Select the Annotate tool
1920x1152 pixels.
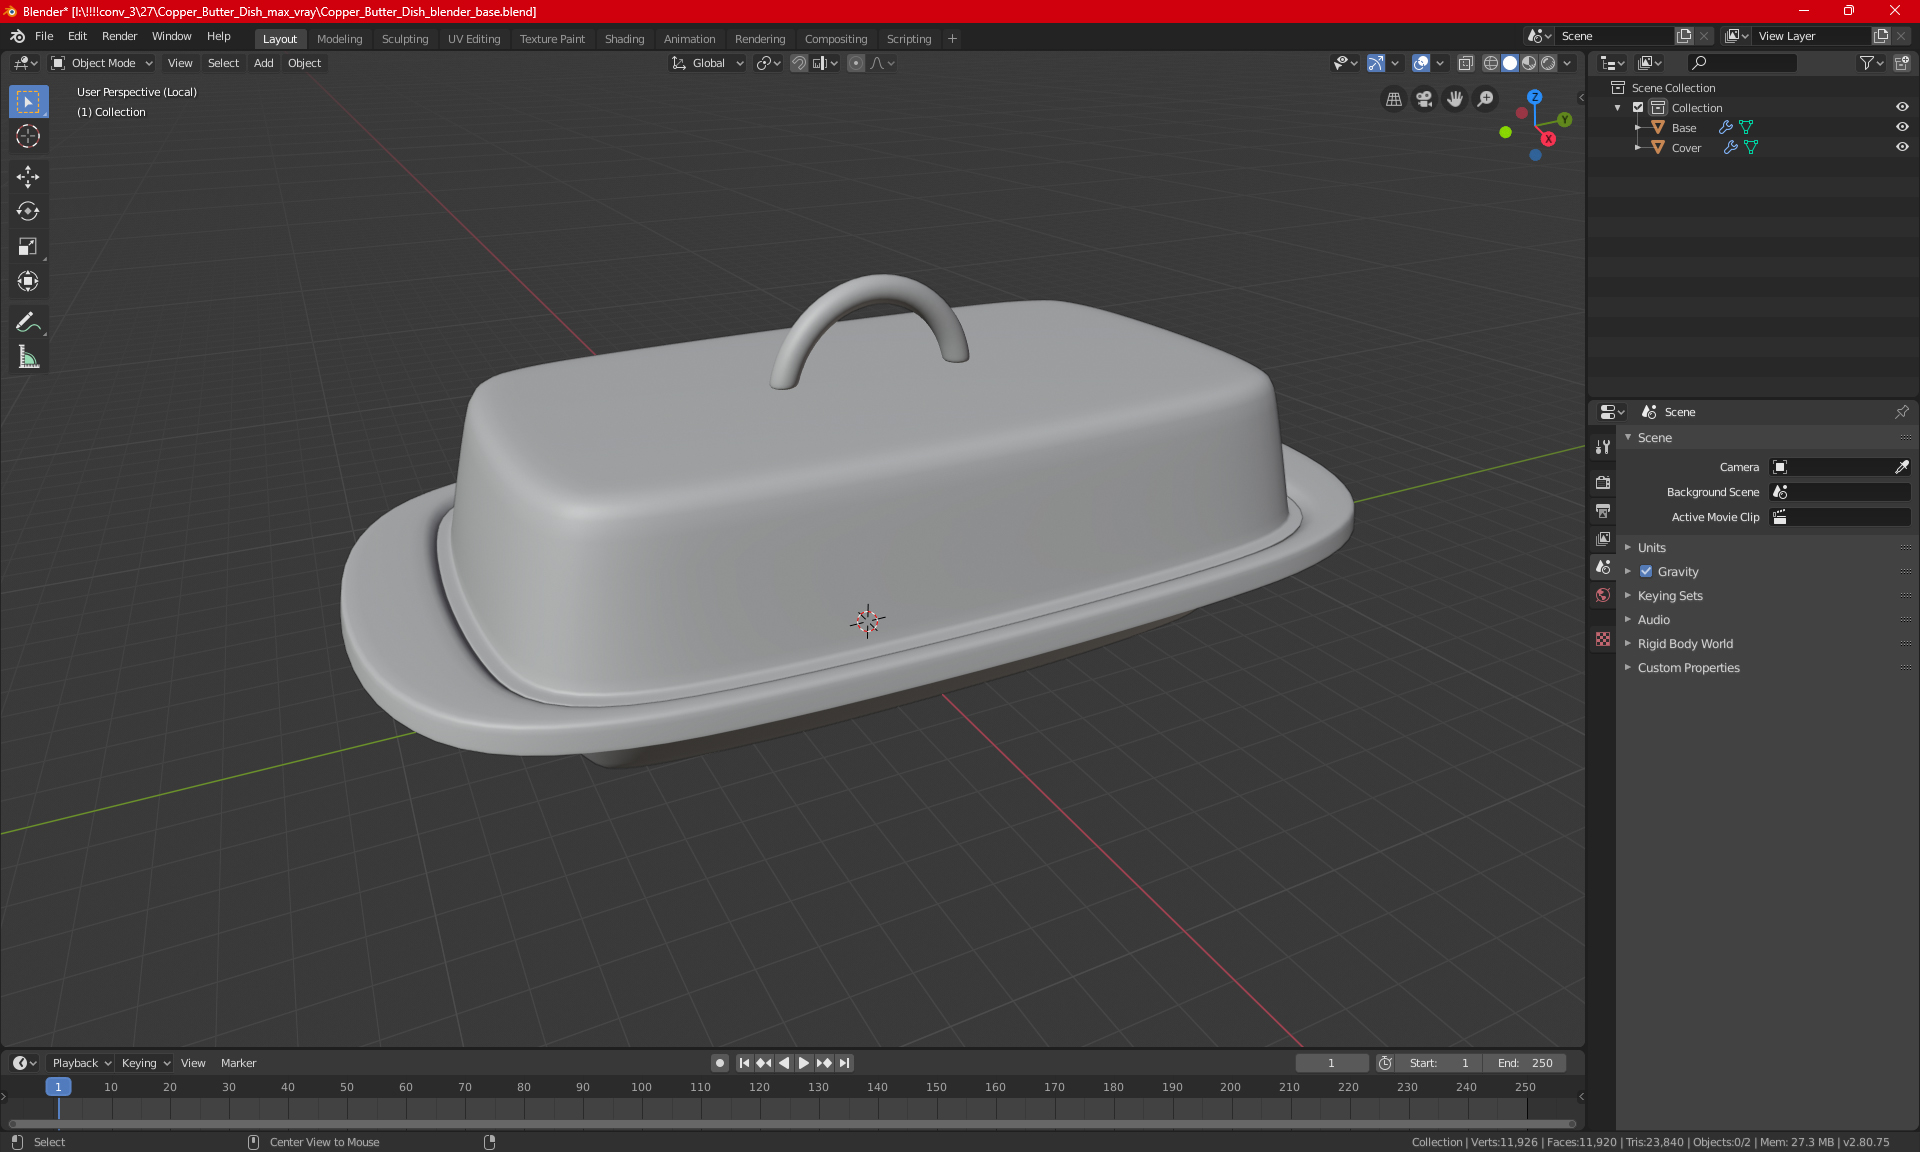coord(28,322)
